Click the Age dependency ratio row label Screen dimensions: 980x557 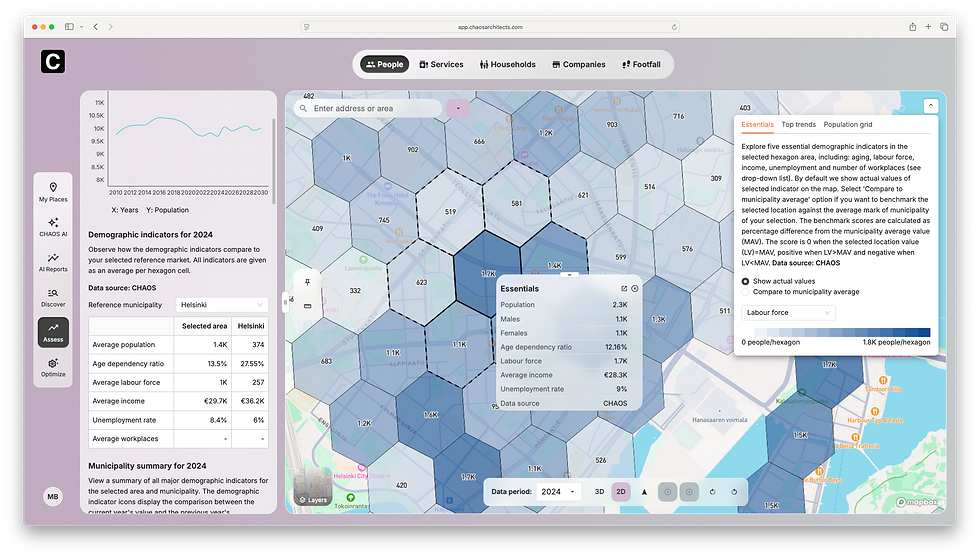tap(128, 364)
